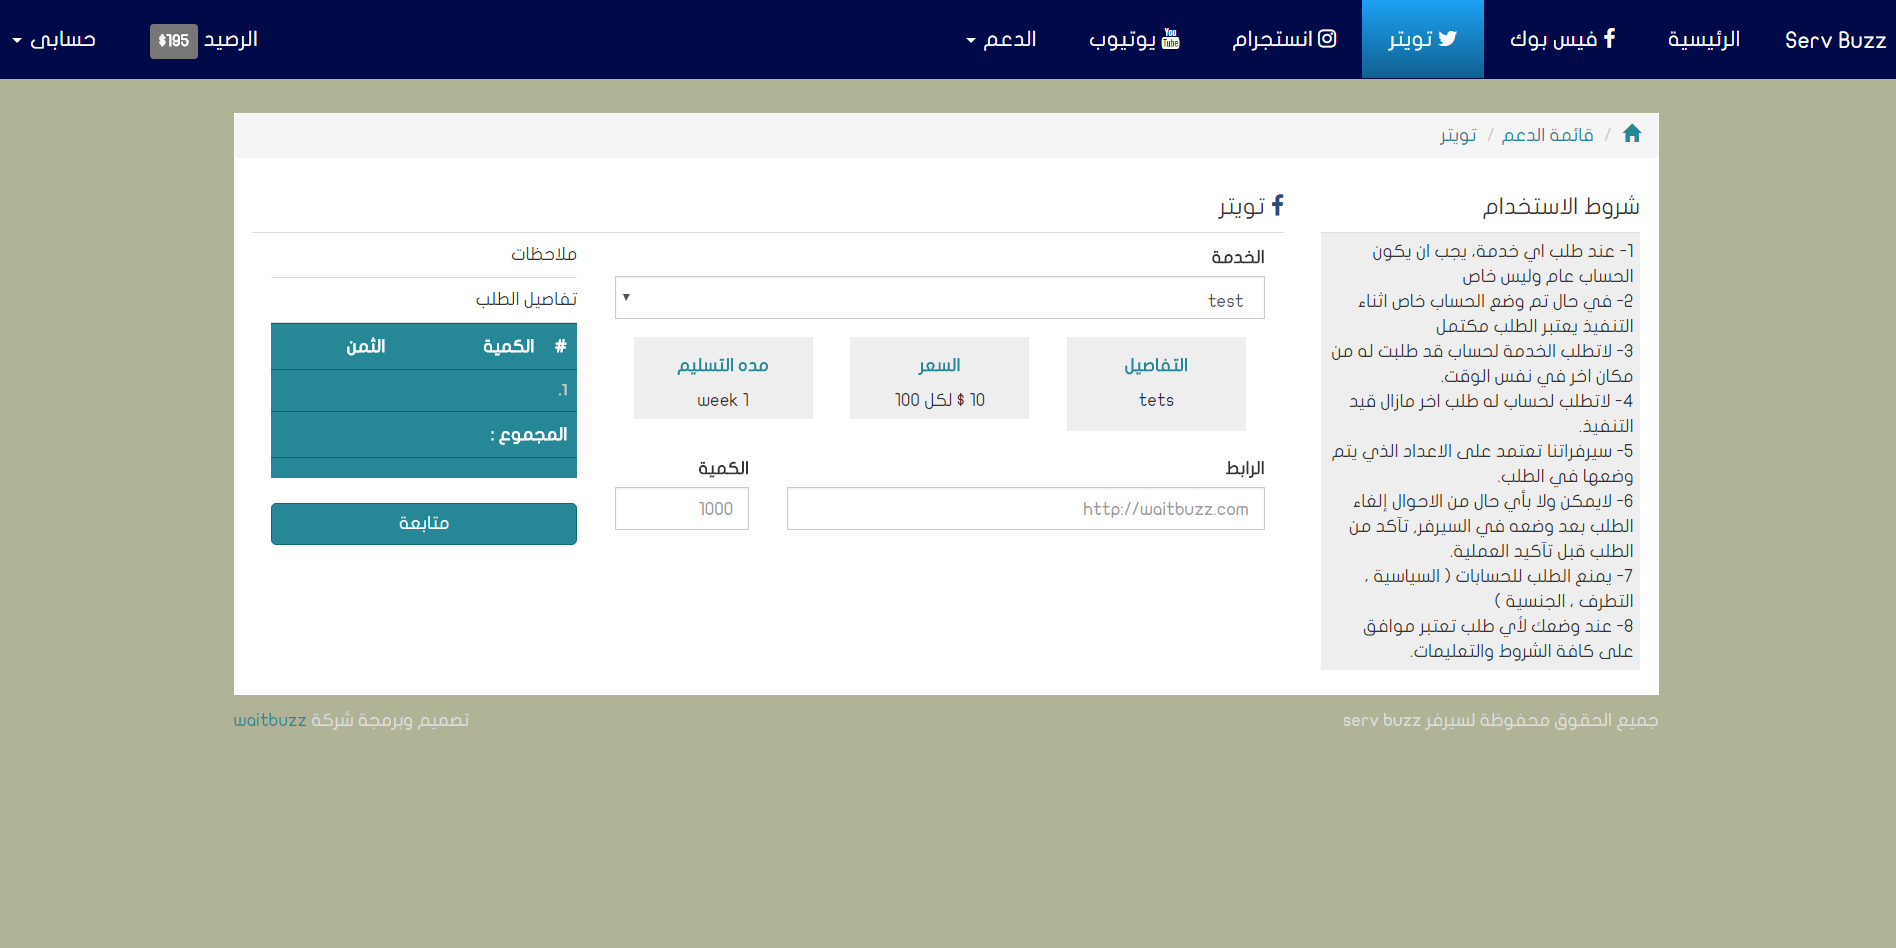Expand the الدعم support dropdown
The height and width of the screenshot is (948, 1896).
[1001, 39]
